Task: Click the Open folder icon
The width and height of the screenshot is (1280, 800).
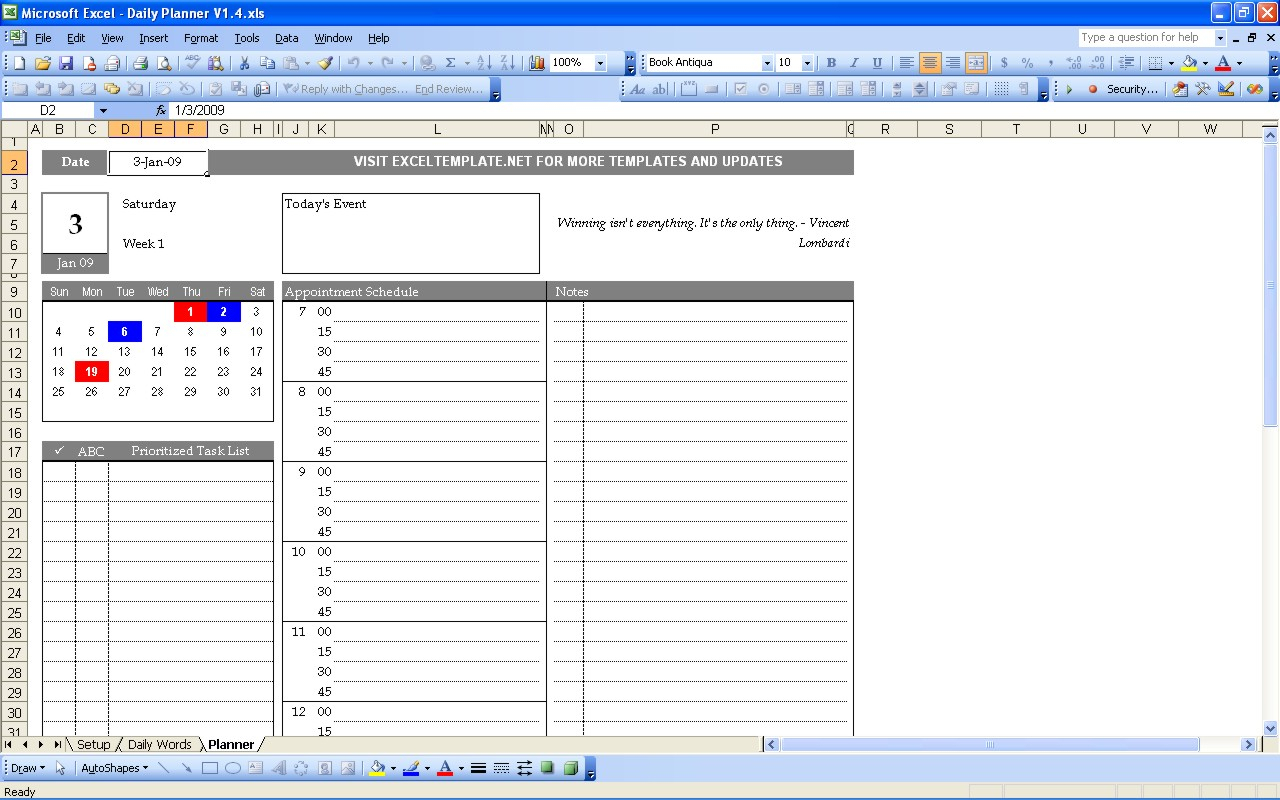Action: [43, 63]
